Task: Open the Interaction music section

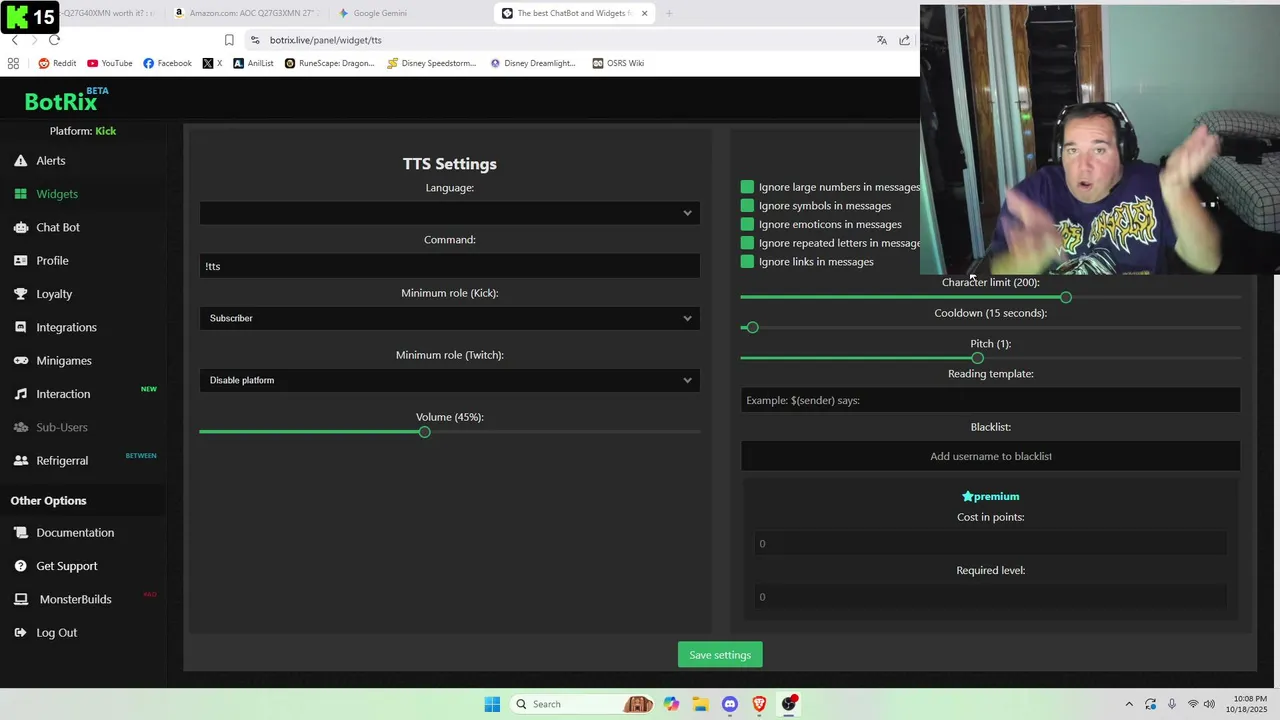Action: point(63,394)
